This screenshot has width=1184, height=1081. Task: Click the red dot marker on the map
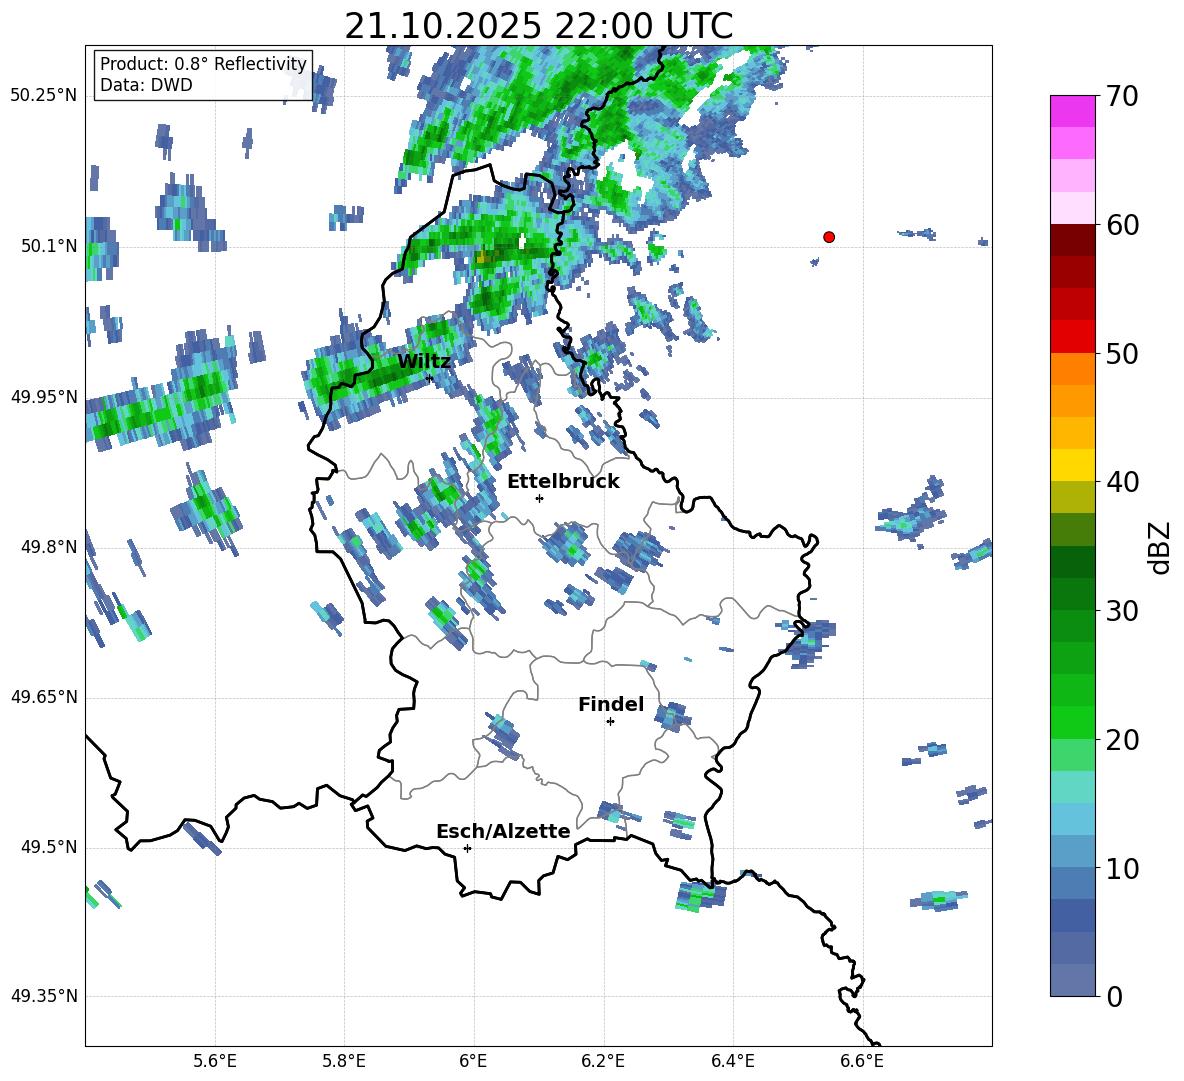click(829, 237)
